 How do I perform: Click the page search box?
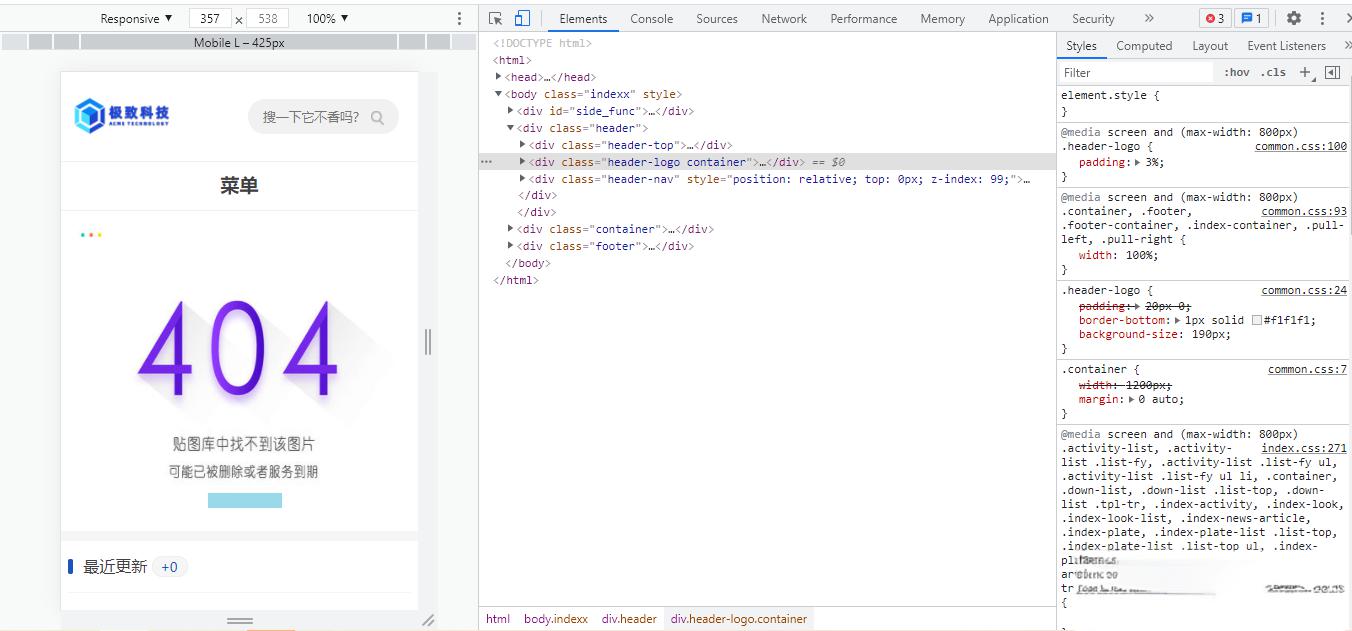tap(323, 117)
